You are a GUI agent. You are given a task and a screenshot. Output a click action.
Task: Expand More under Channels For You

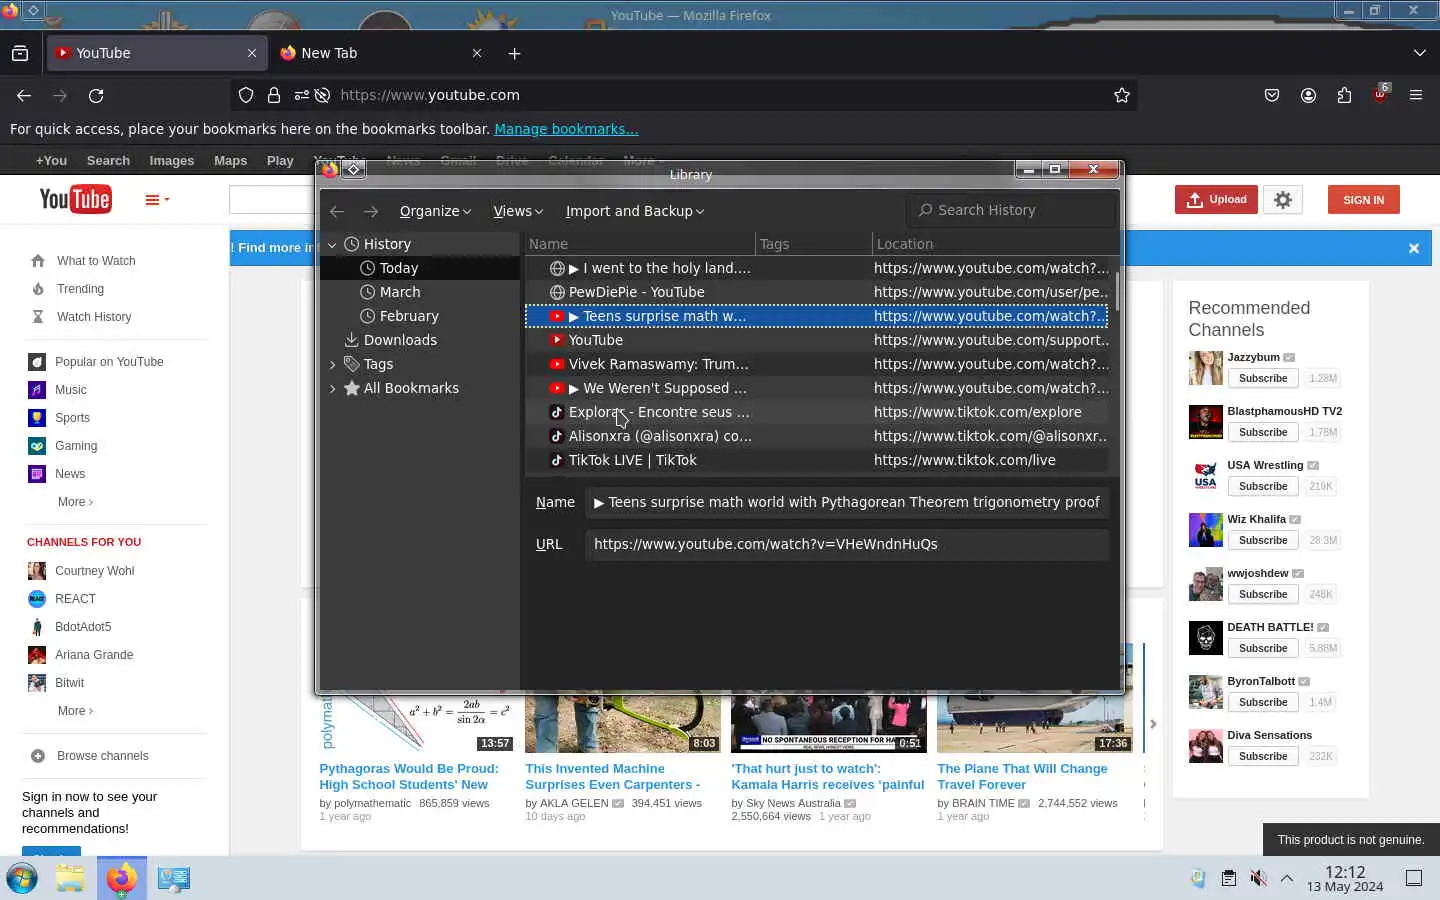pyautogui.click(x=75, y=711)
